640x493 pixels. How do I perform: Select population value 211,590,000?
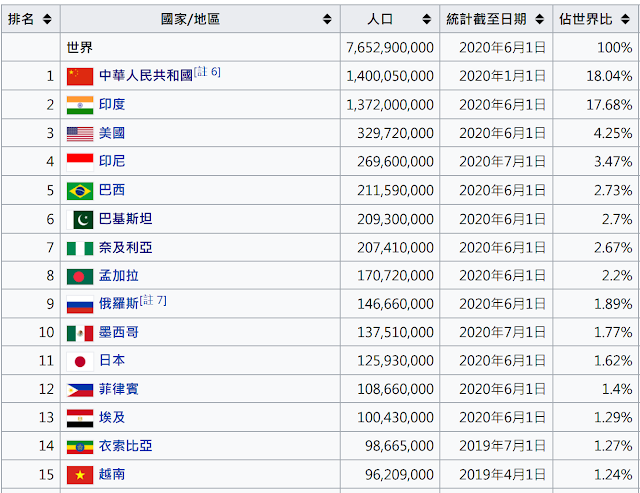(396, 191)
